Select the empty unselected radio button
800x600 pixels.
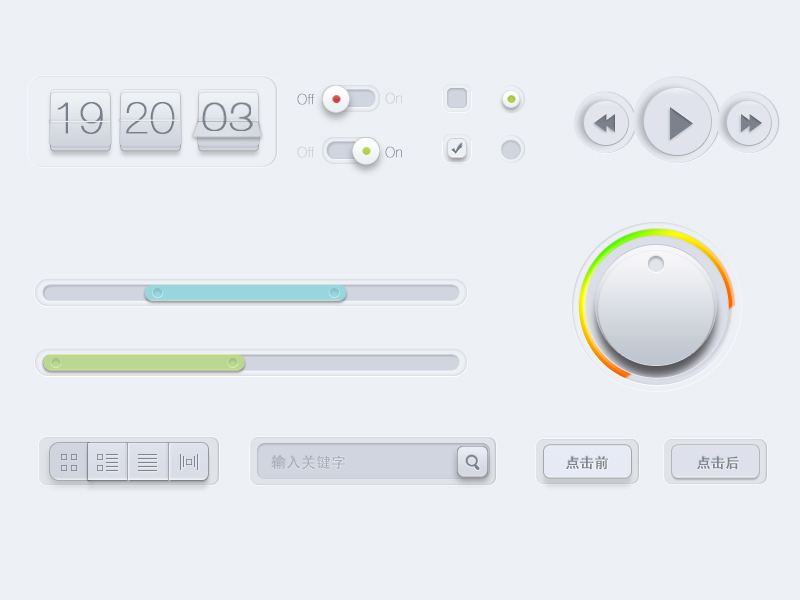click(x=511, y=149)
